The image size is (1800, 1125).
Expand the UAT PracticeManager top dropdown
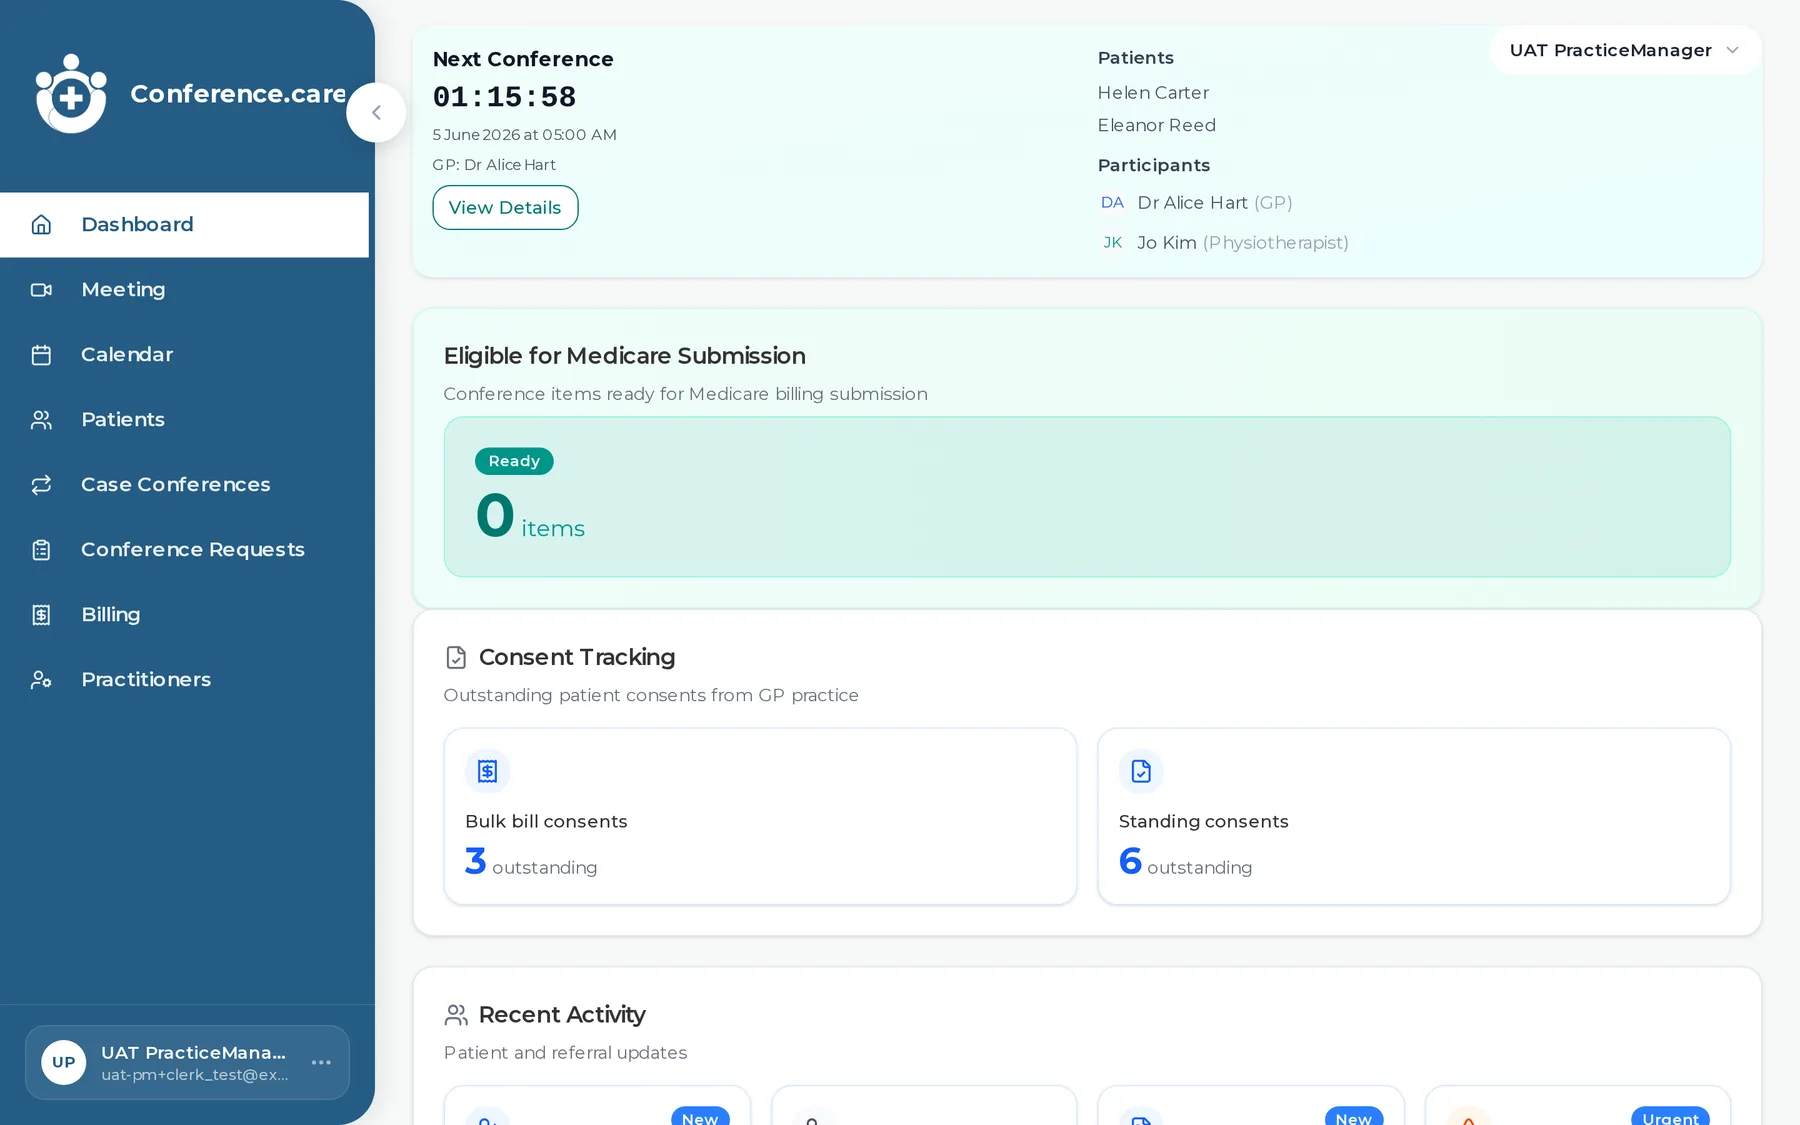pyautogui.click(x=1625, y=51)
